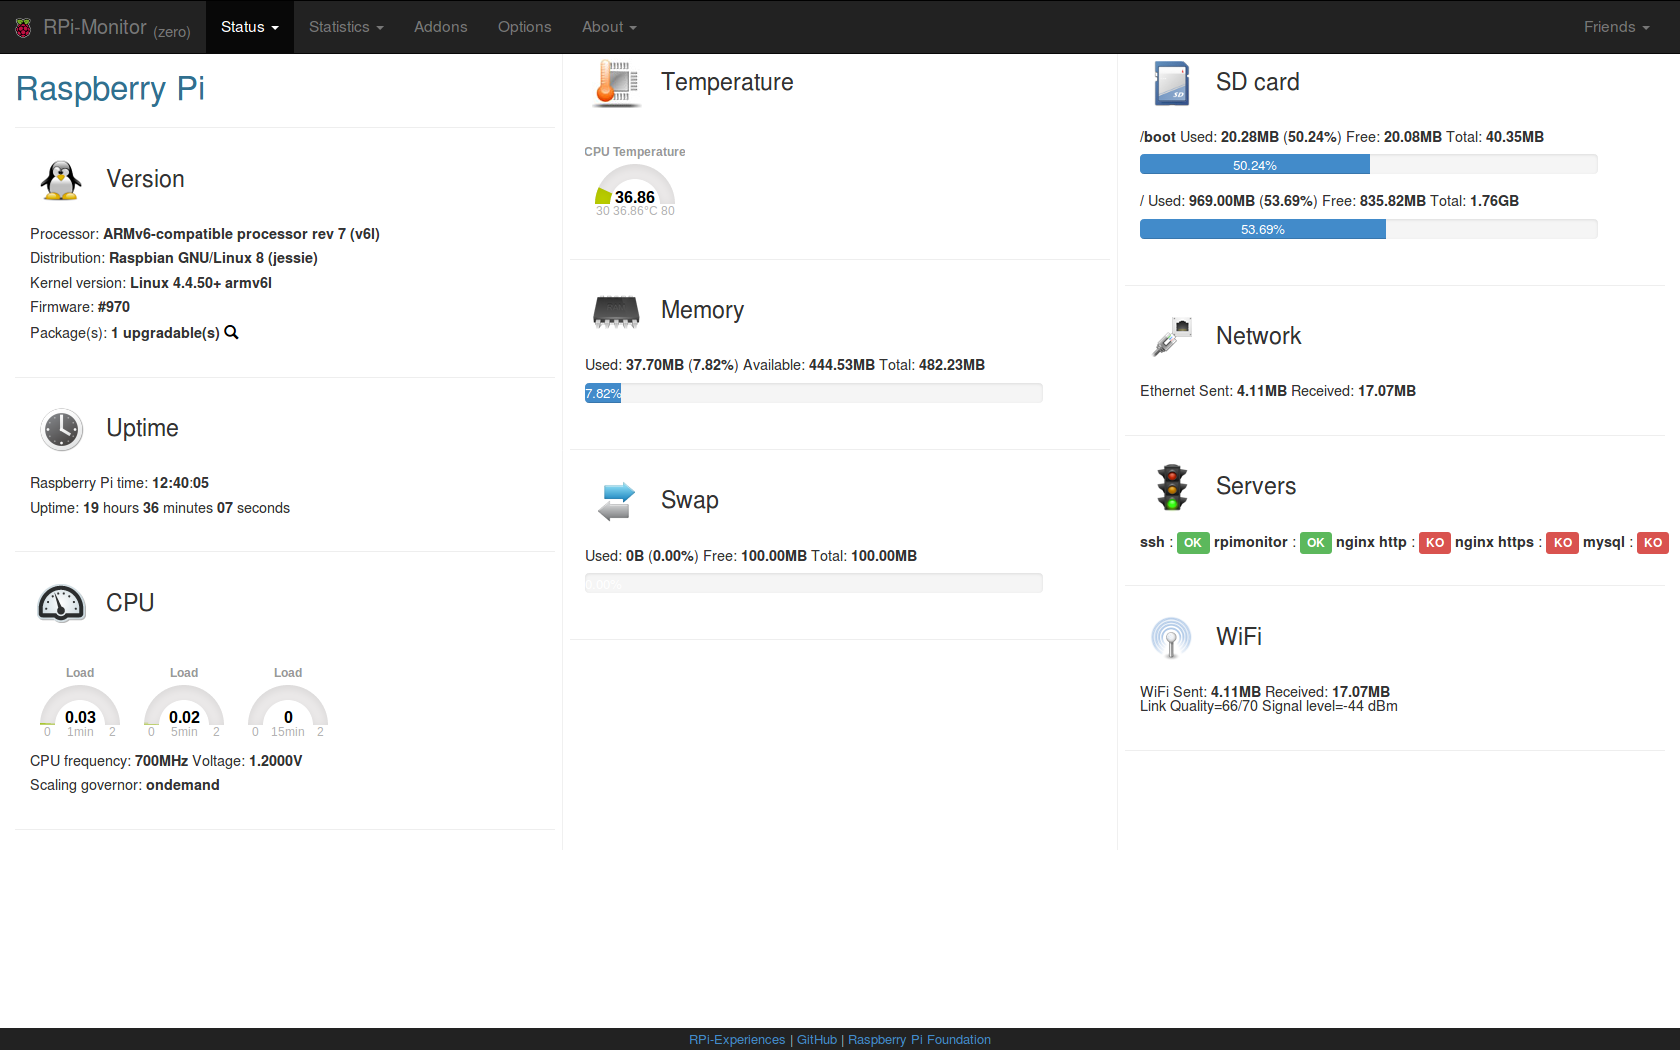The width and height of the screenshot is (1680, 1050).
Task: Open the Options menu item
Action: [x=525, y=27]
